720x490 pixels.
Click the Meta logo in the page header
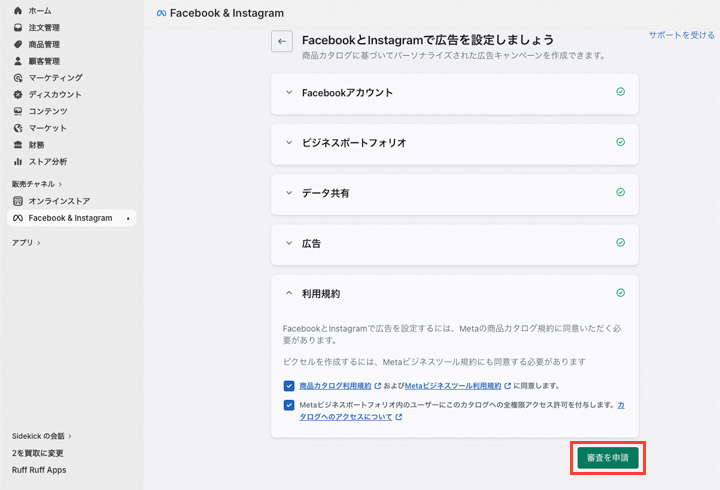pos(161,13)
